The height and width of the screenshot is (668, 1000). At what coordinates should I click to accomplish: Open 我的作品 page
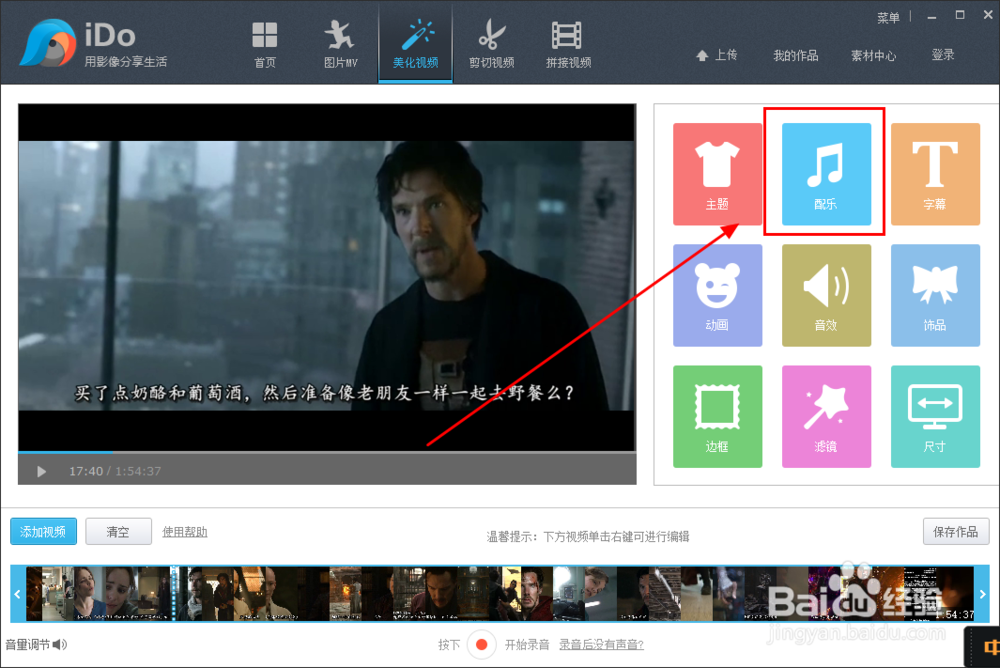pyautogui.click(x=795, y=56)
